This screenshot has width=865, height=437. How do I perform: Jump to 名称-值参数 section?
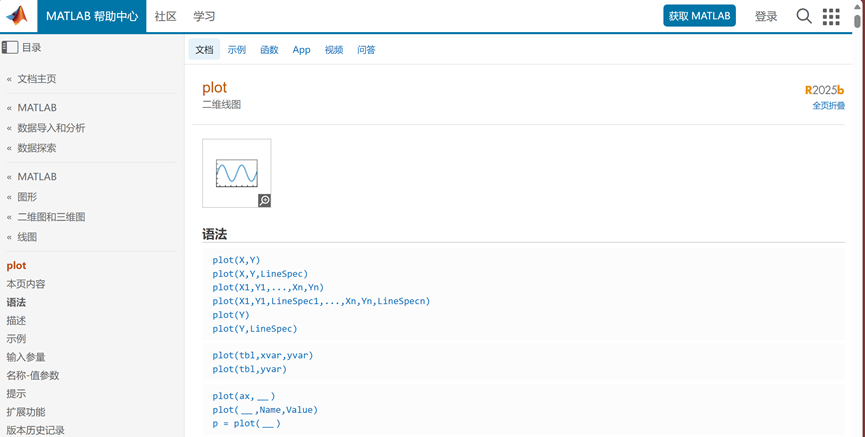[x=33, y=375]
